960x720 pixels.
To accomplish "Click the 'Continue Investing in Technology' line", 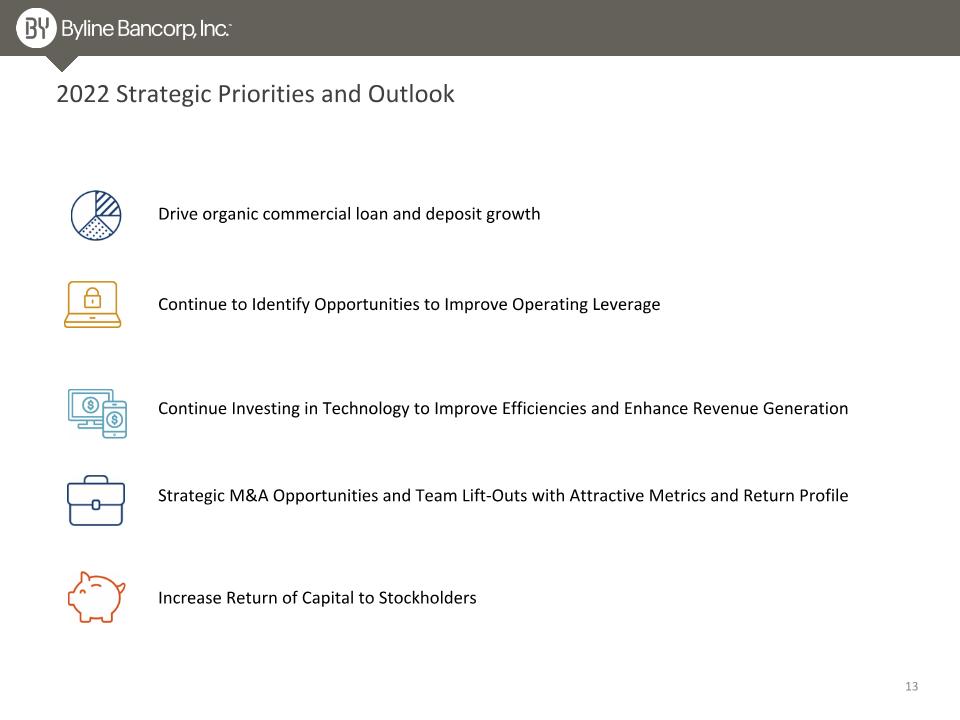I will coord(503,408).
